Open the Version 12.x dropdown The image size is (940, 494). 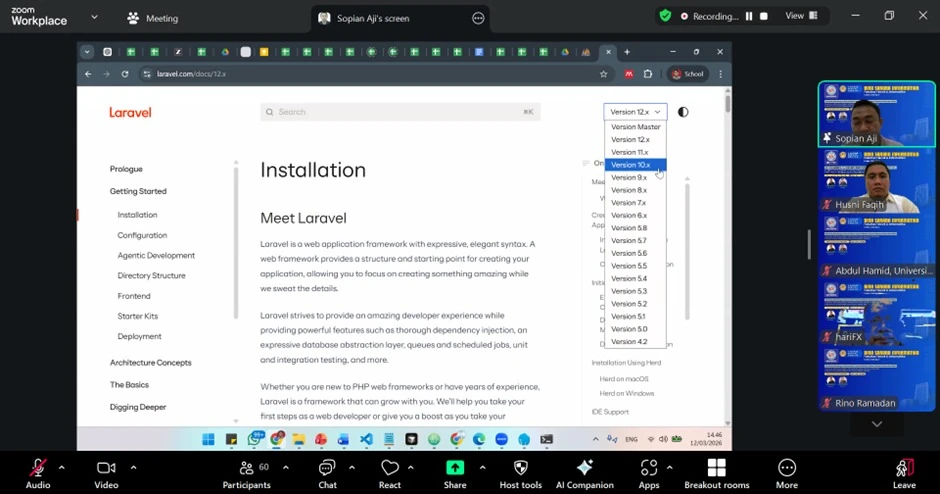click(635, 112)
